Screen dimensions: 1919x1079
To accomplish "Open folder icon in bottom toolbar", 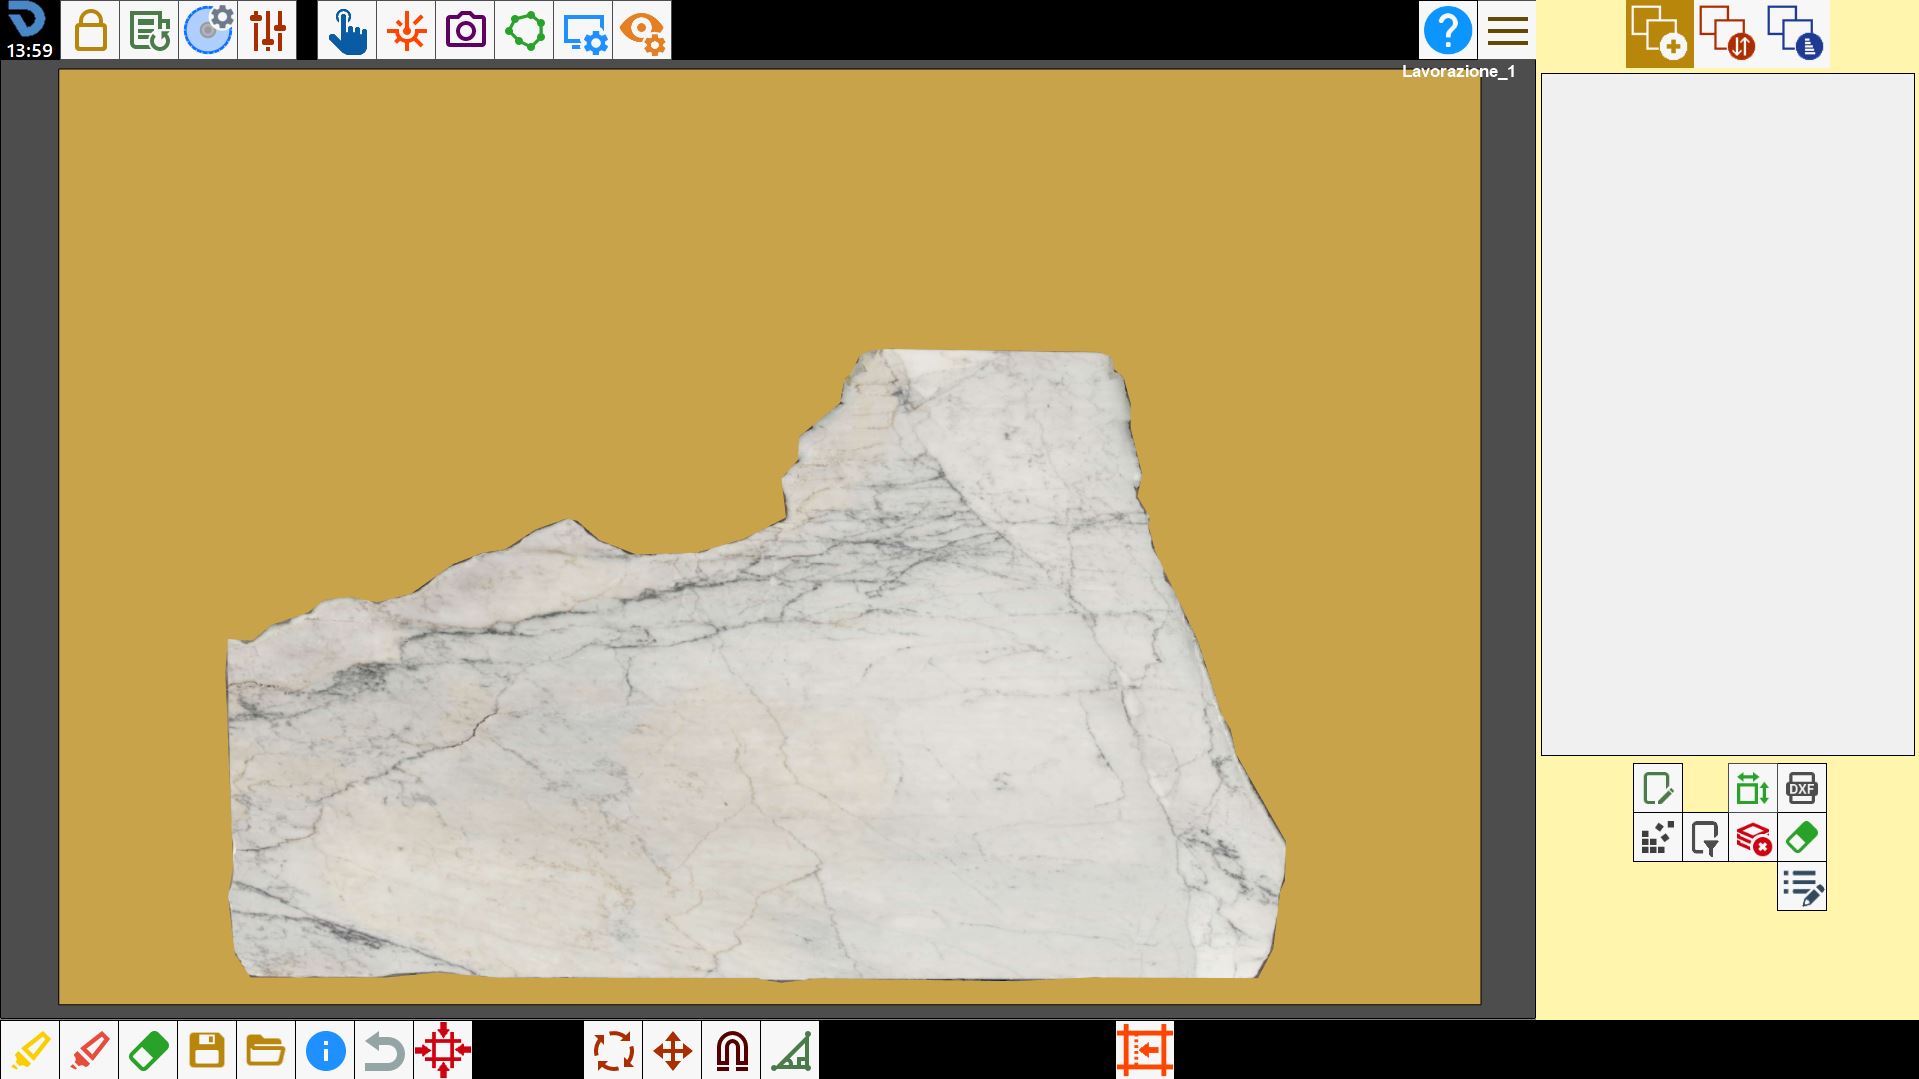I will click(x=266, y=1050).
